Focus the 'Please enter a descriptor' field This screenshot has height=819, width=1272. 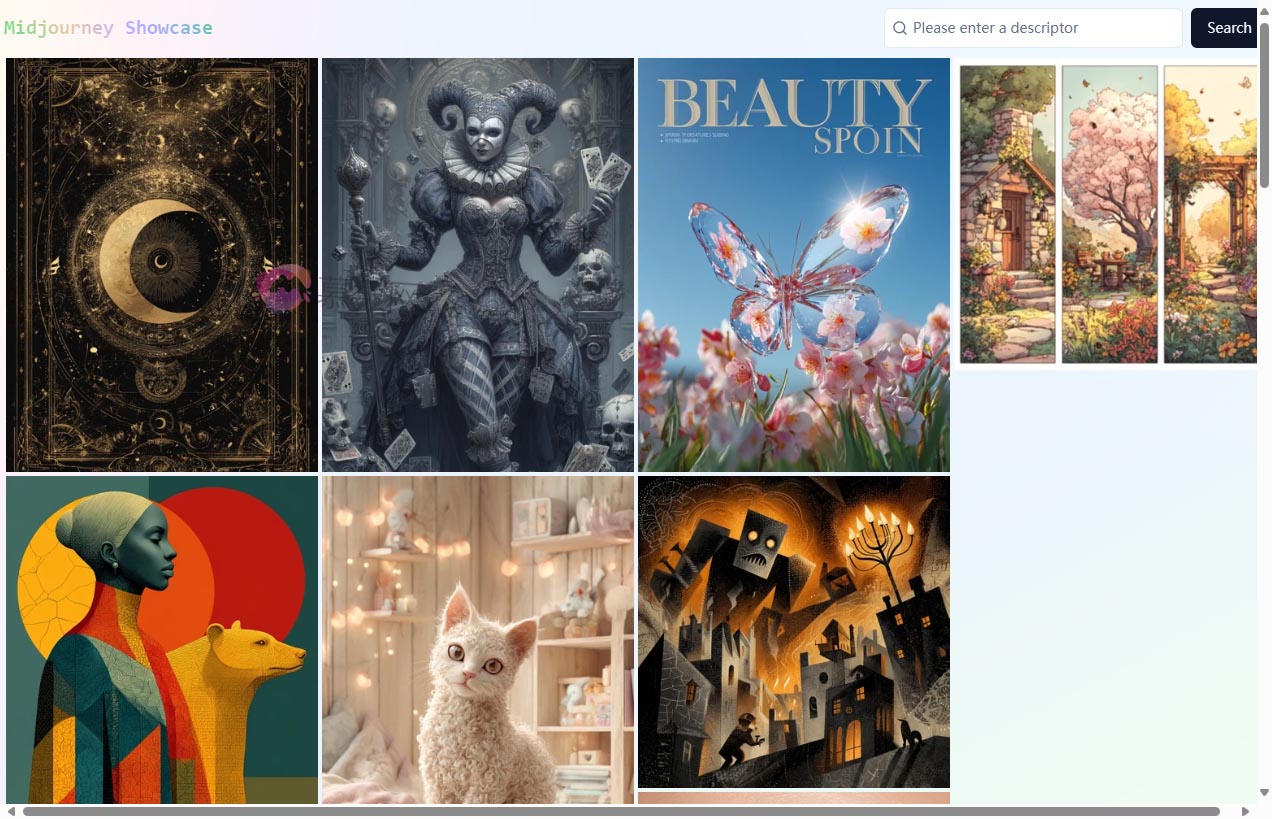click(1033, 28)
